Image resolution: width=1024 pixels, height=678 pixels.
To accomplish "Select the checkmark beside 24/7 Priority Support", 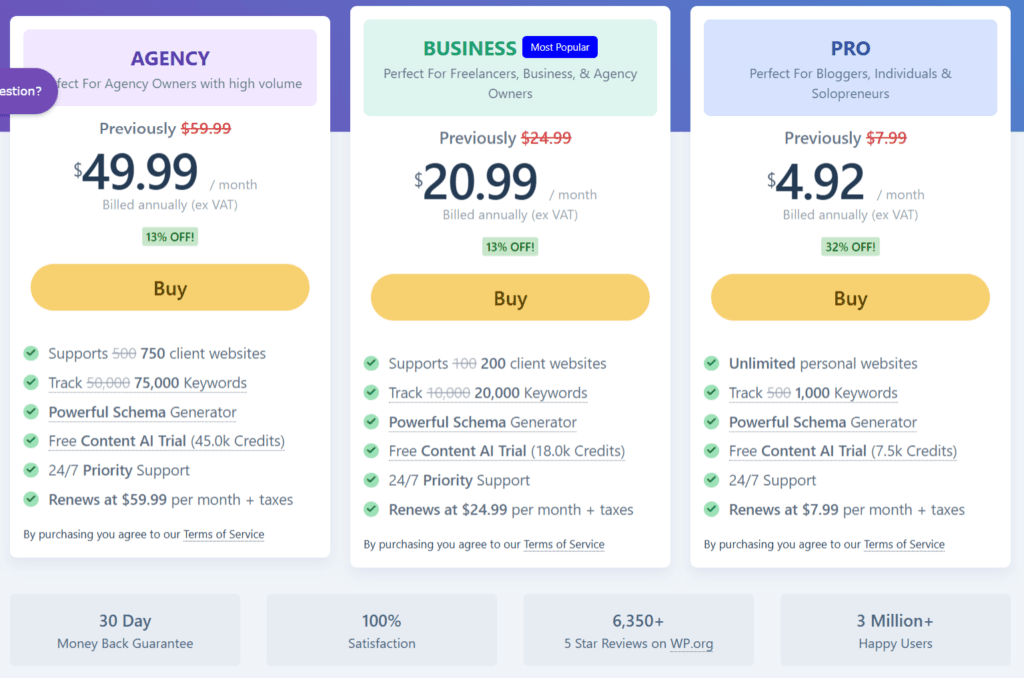I will (x=31, y=470).
